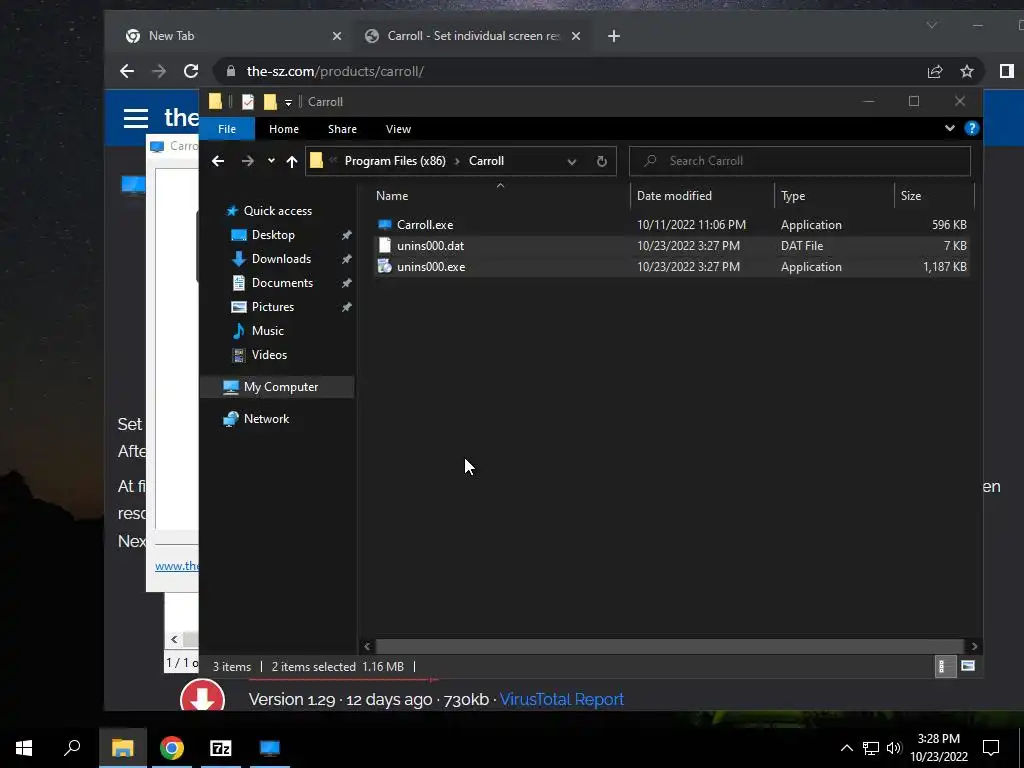Toggle Chrome side panel icon
The width and height of the screenshot is (1024, 768).
(1006, 71)
